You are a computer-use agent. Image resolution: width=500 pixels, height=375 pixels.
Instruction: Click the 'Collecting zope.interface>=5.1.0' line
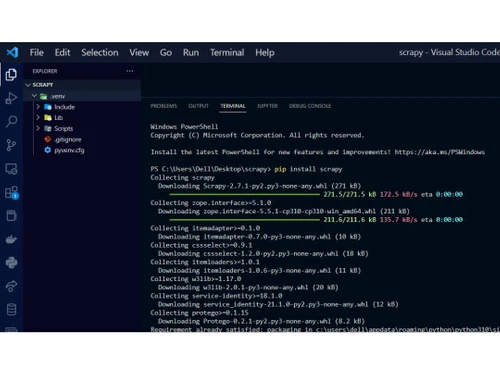211,203
